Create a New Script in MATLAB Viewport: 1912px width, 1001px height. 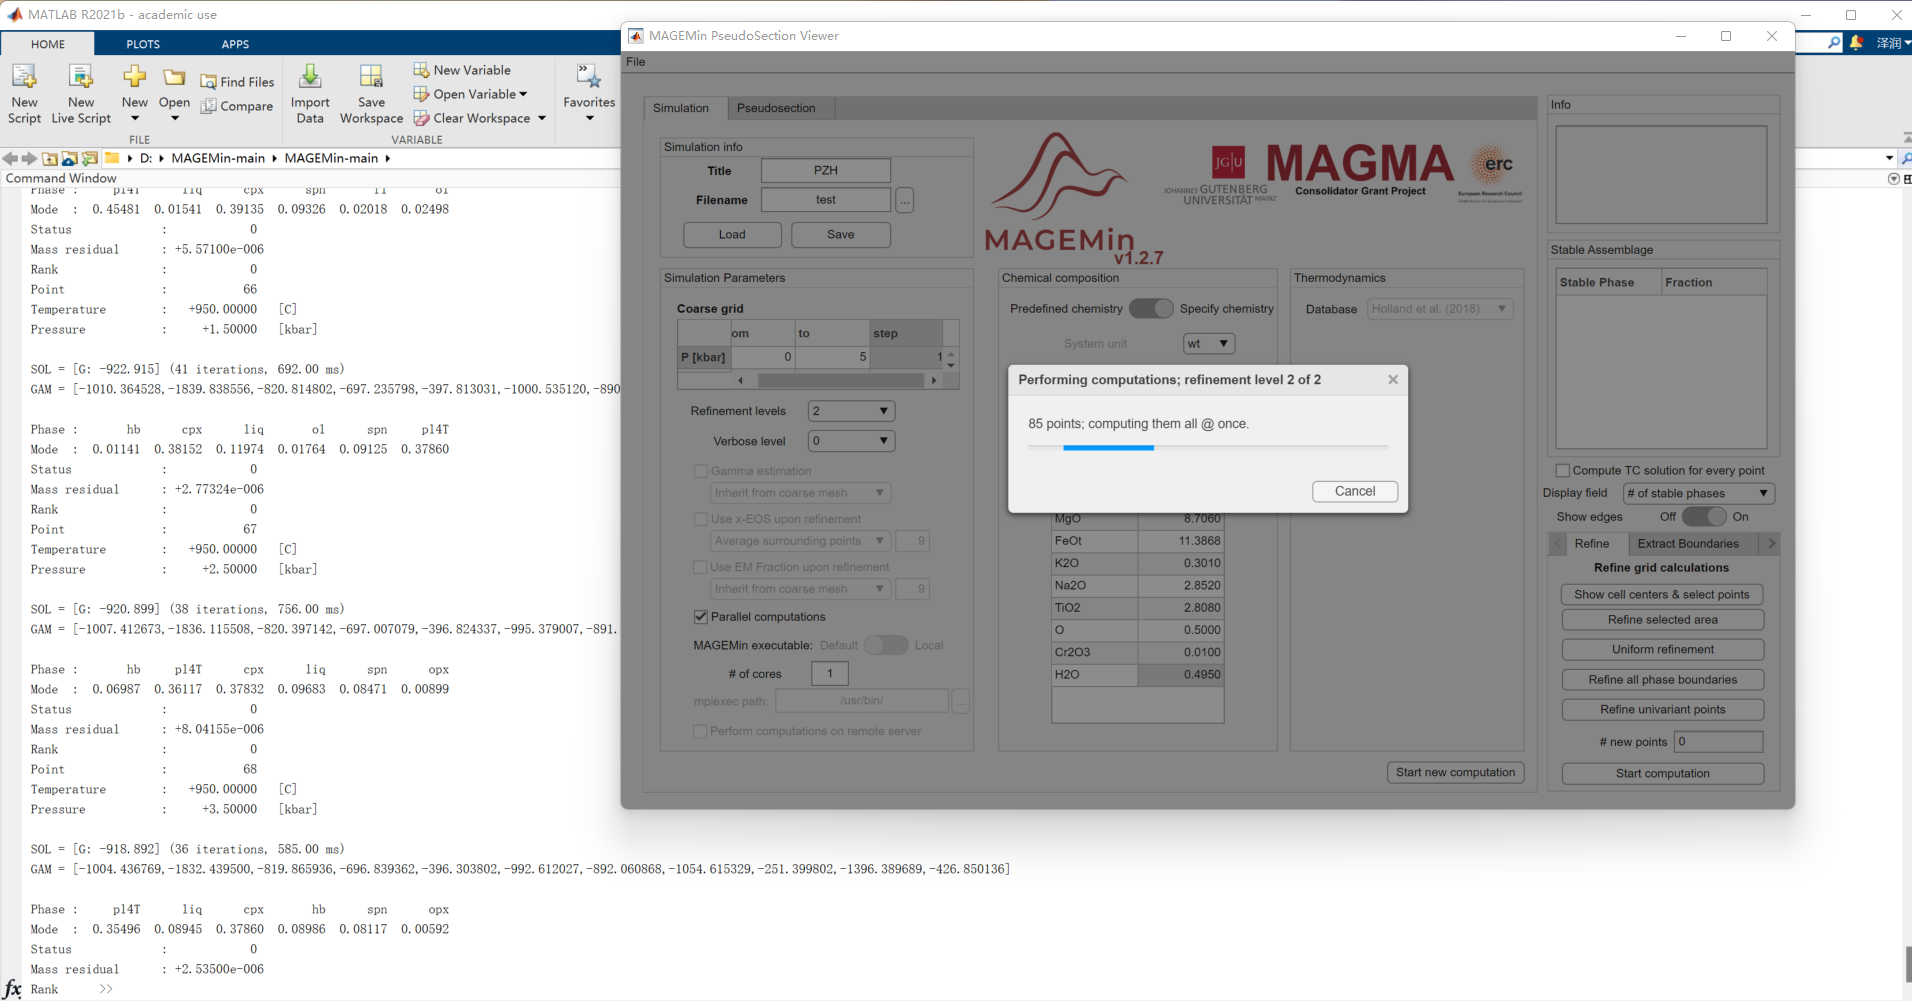click(24, 93)
